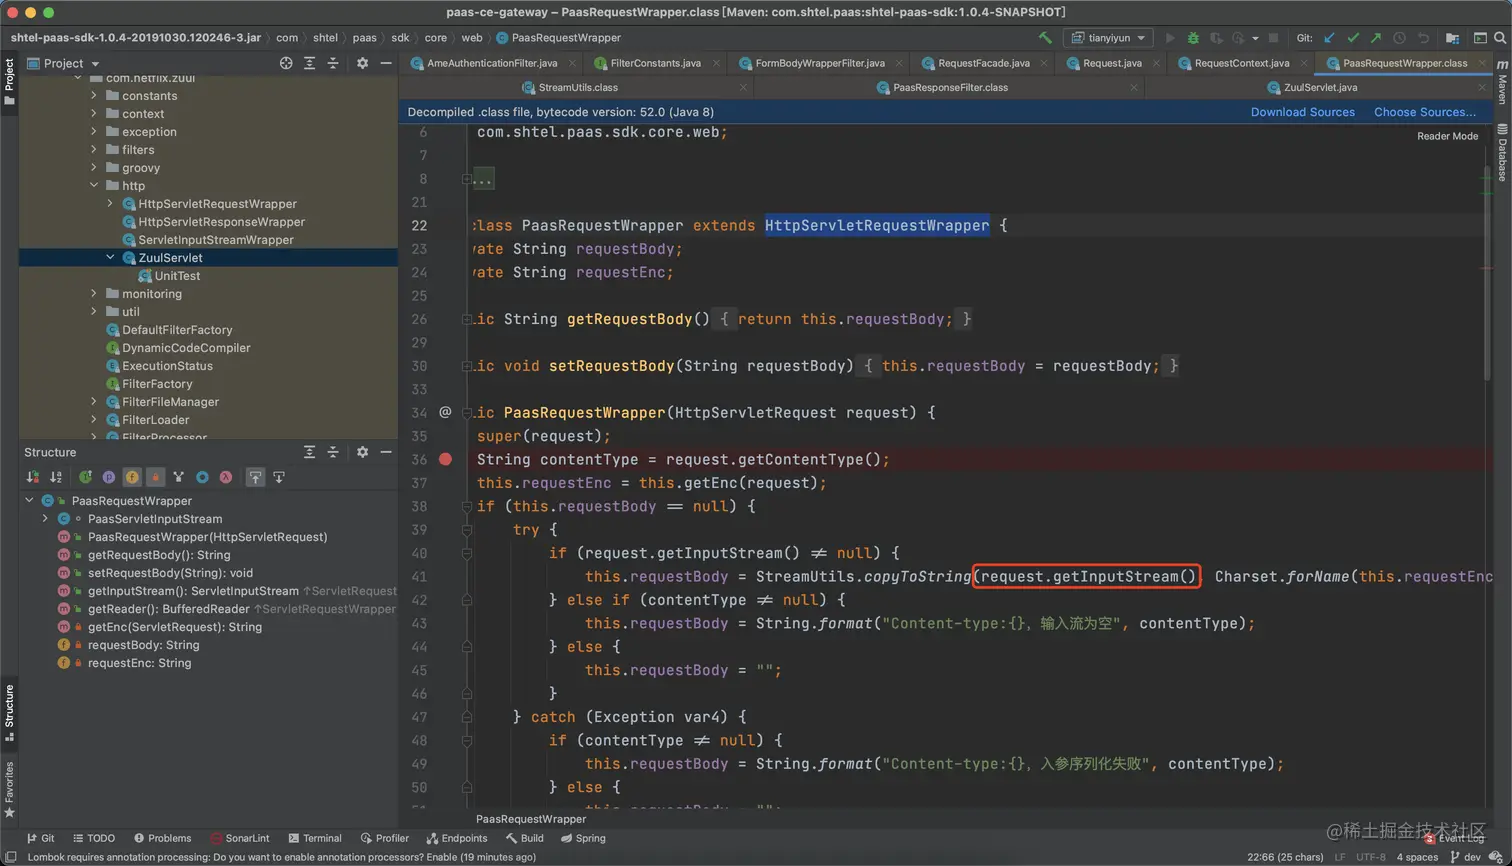1512x866 pixels.
Task: Toggle Show non-public members filter
Action: pyautogui.click(x=155, y=477)
